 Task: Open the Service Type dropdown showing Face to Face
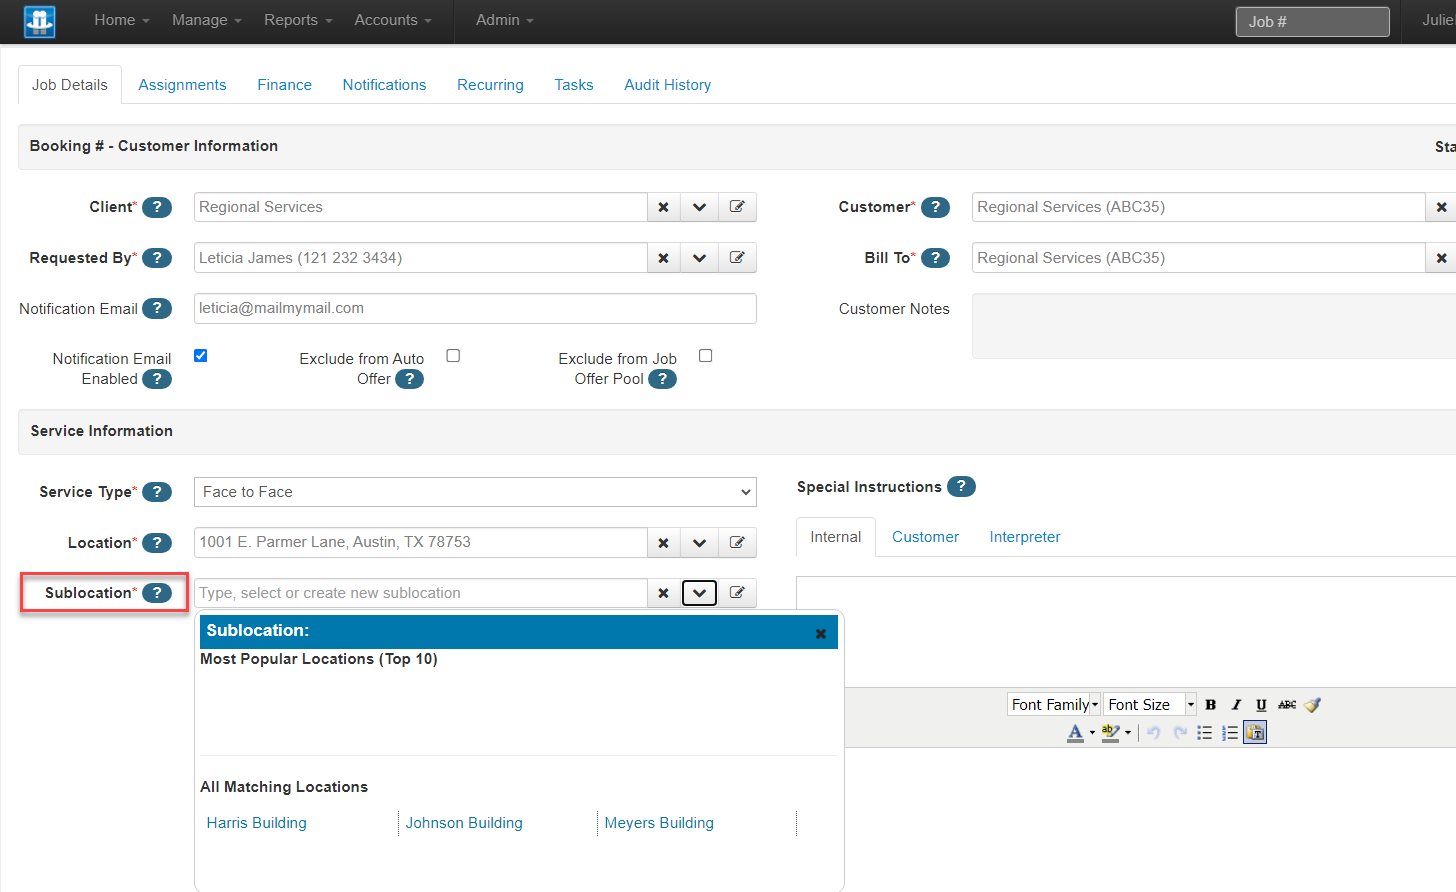coord(474,492)
